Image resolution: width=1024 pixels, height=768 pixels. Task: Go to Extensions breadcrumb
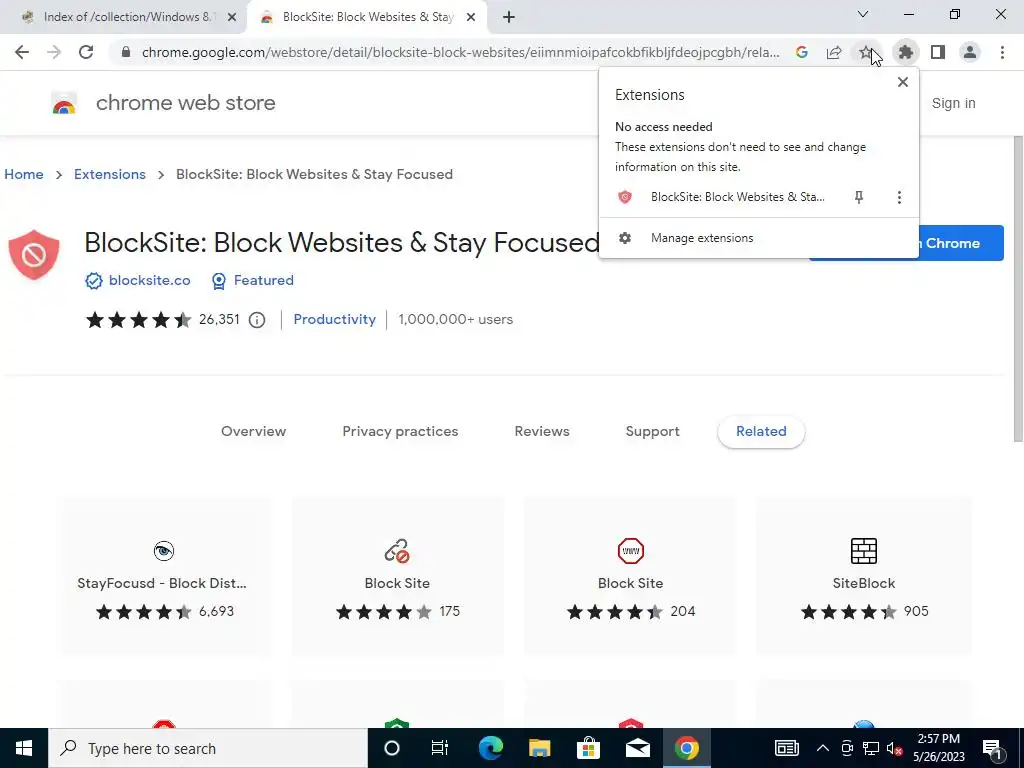point(110,174)
